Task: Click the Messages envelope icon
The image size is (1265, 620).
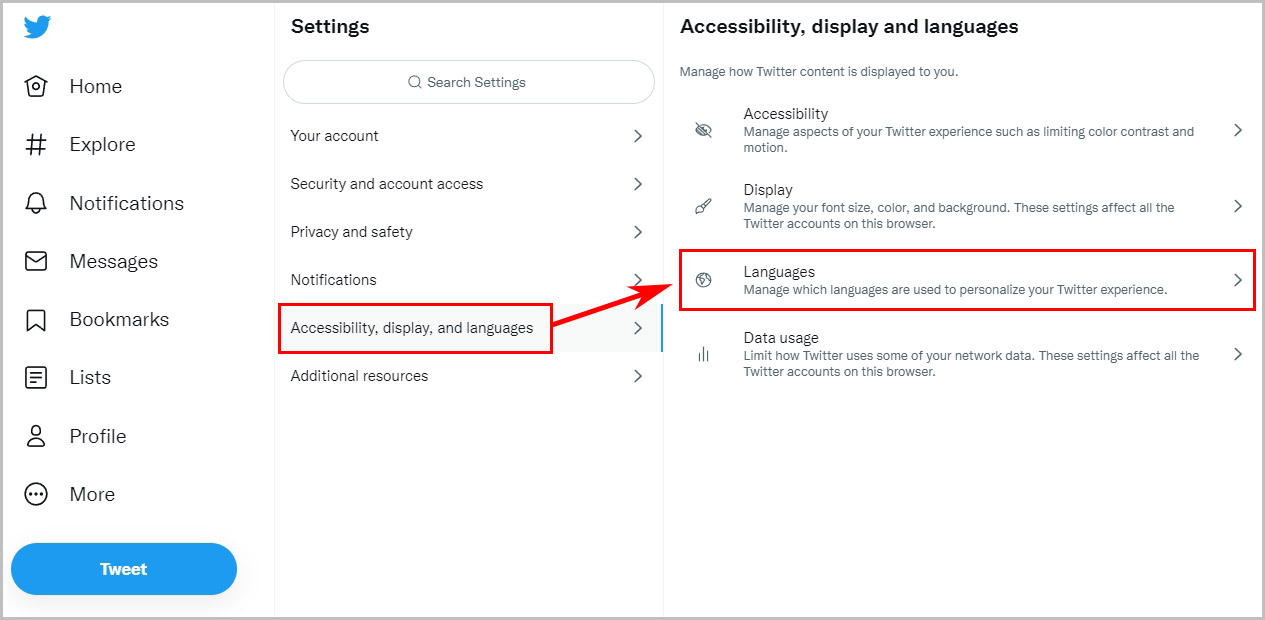Action: coord(36,261)
